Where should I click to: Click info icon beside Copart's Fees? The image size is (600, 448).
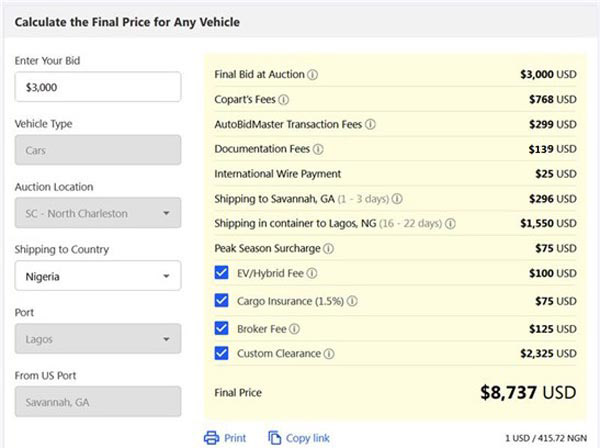tap(284, 100)
